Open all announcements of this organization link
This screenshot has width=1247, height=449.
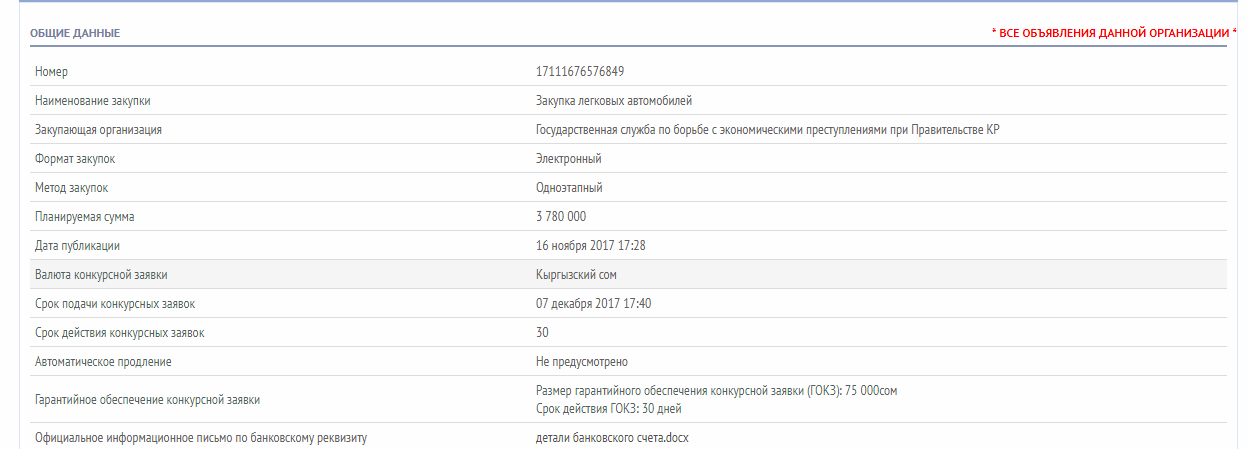point(1113,33)
